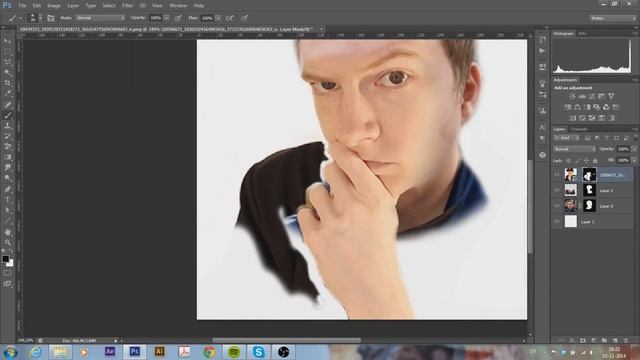640x360 pixels.
Task: Select the Dodge tool
Action: 7,179
